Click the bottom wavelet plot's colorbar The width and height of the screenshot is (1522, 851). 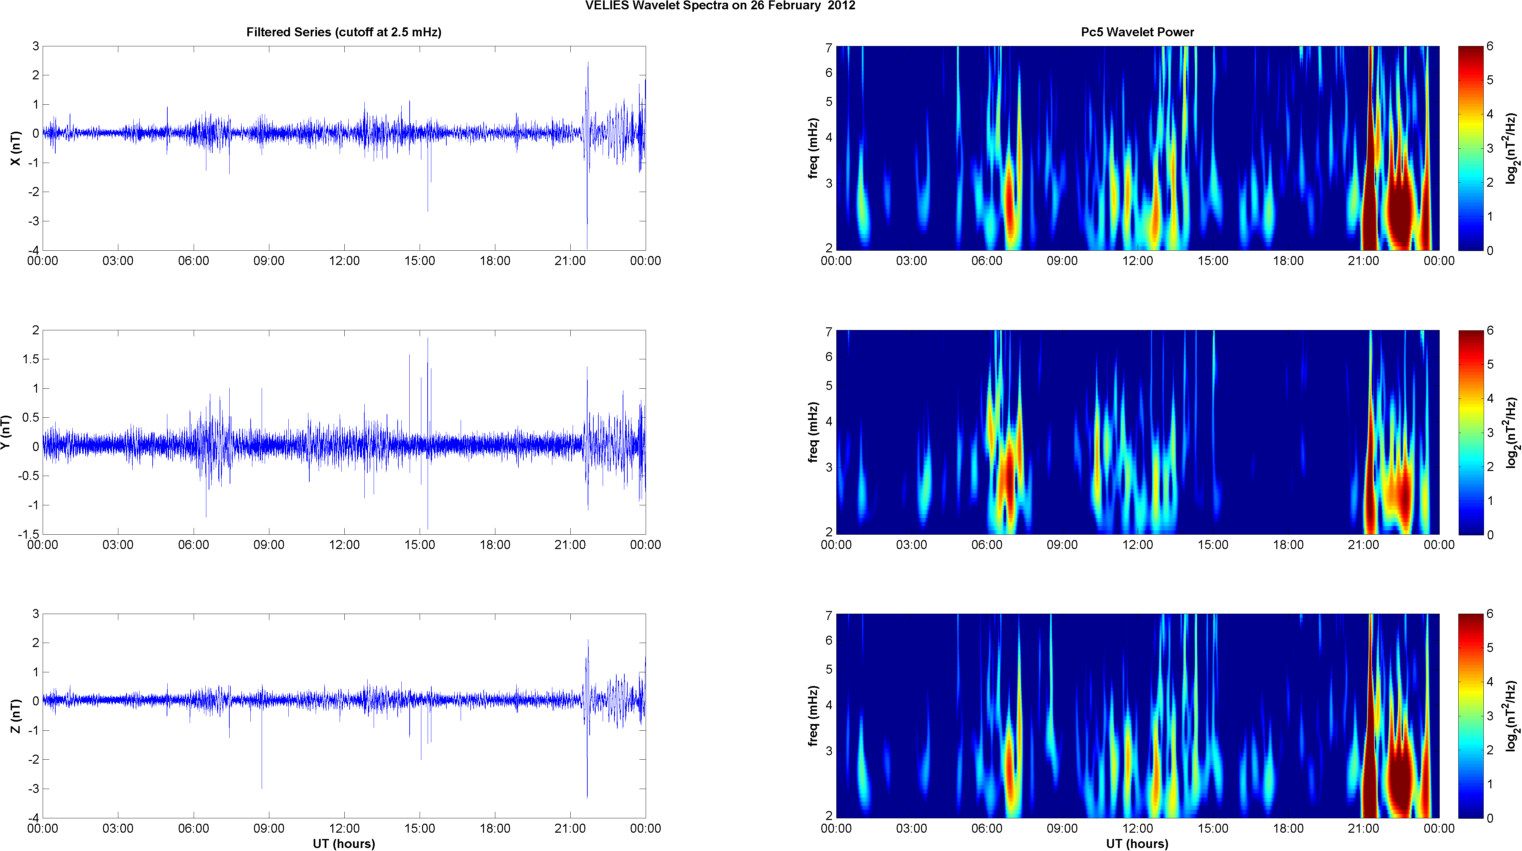tap(1470, 716)
